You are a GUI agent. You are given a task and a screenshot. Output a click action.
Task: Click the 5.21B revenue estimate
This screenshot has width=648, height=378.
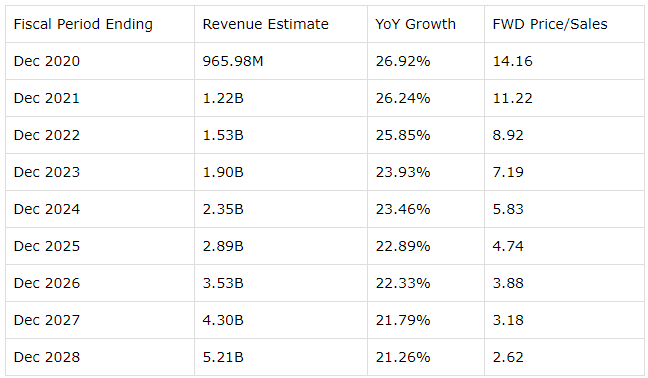click(223, 357)
